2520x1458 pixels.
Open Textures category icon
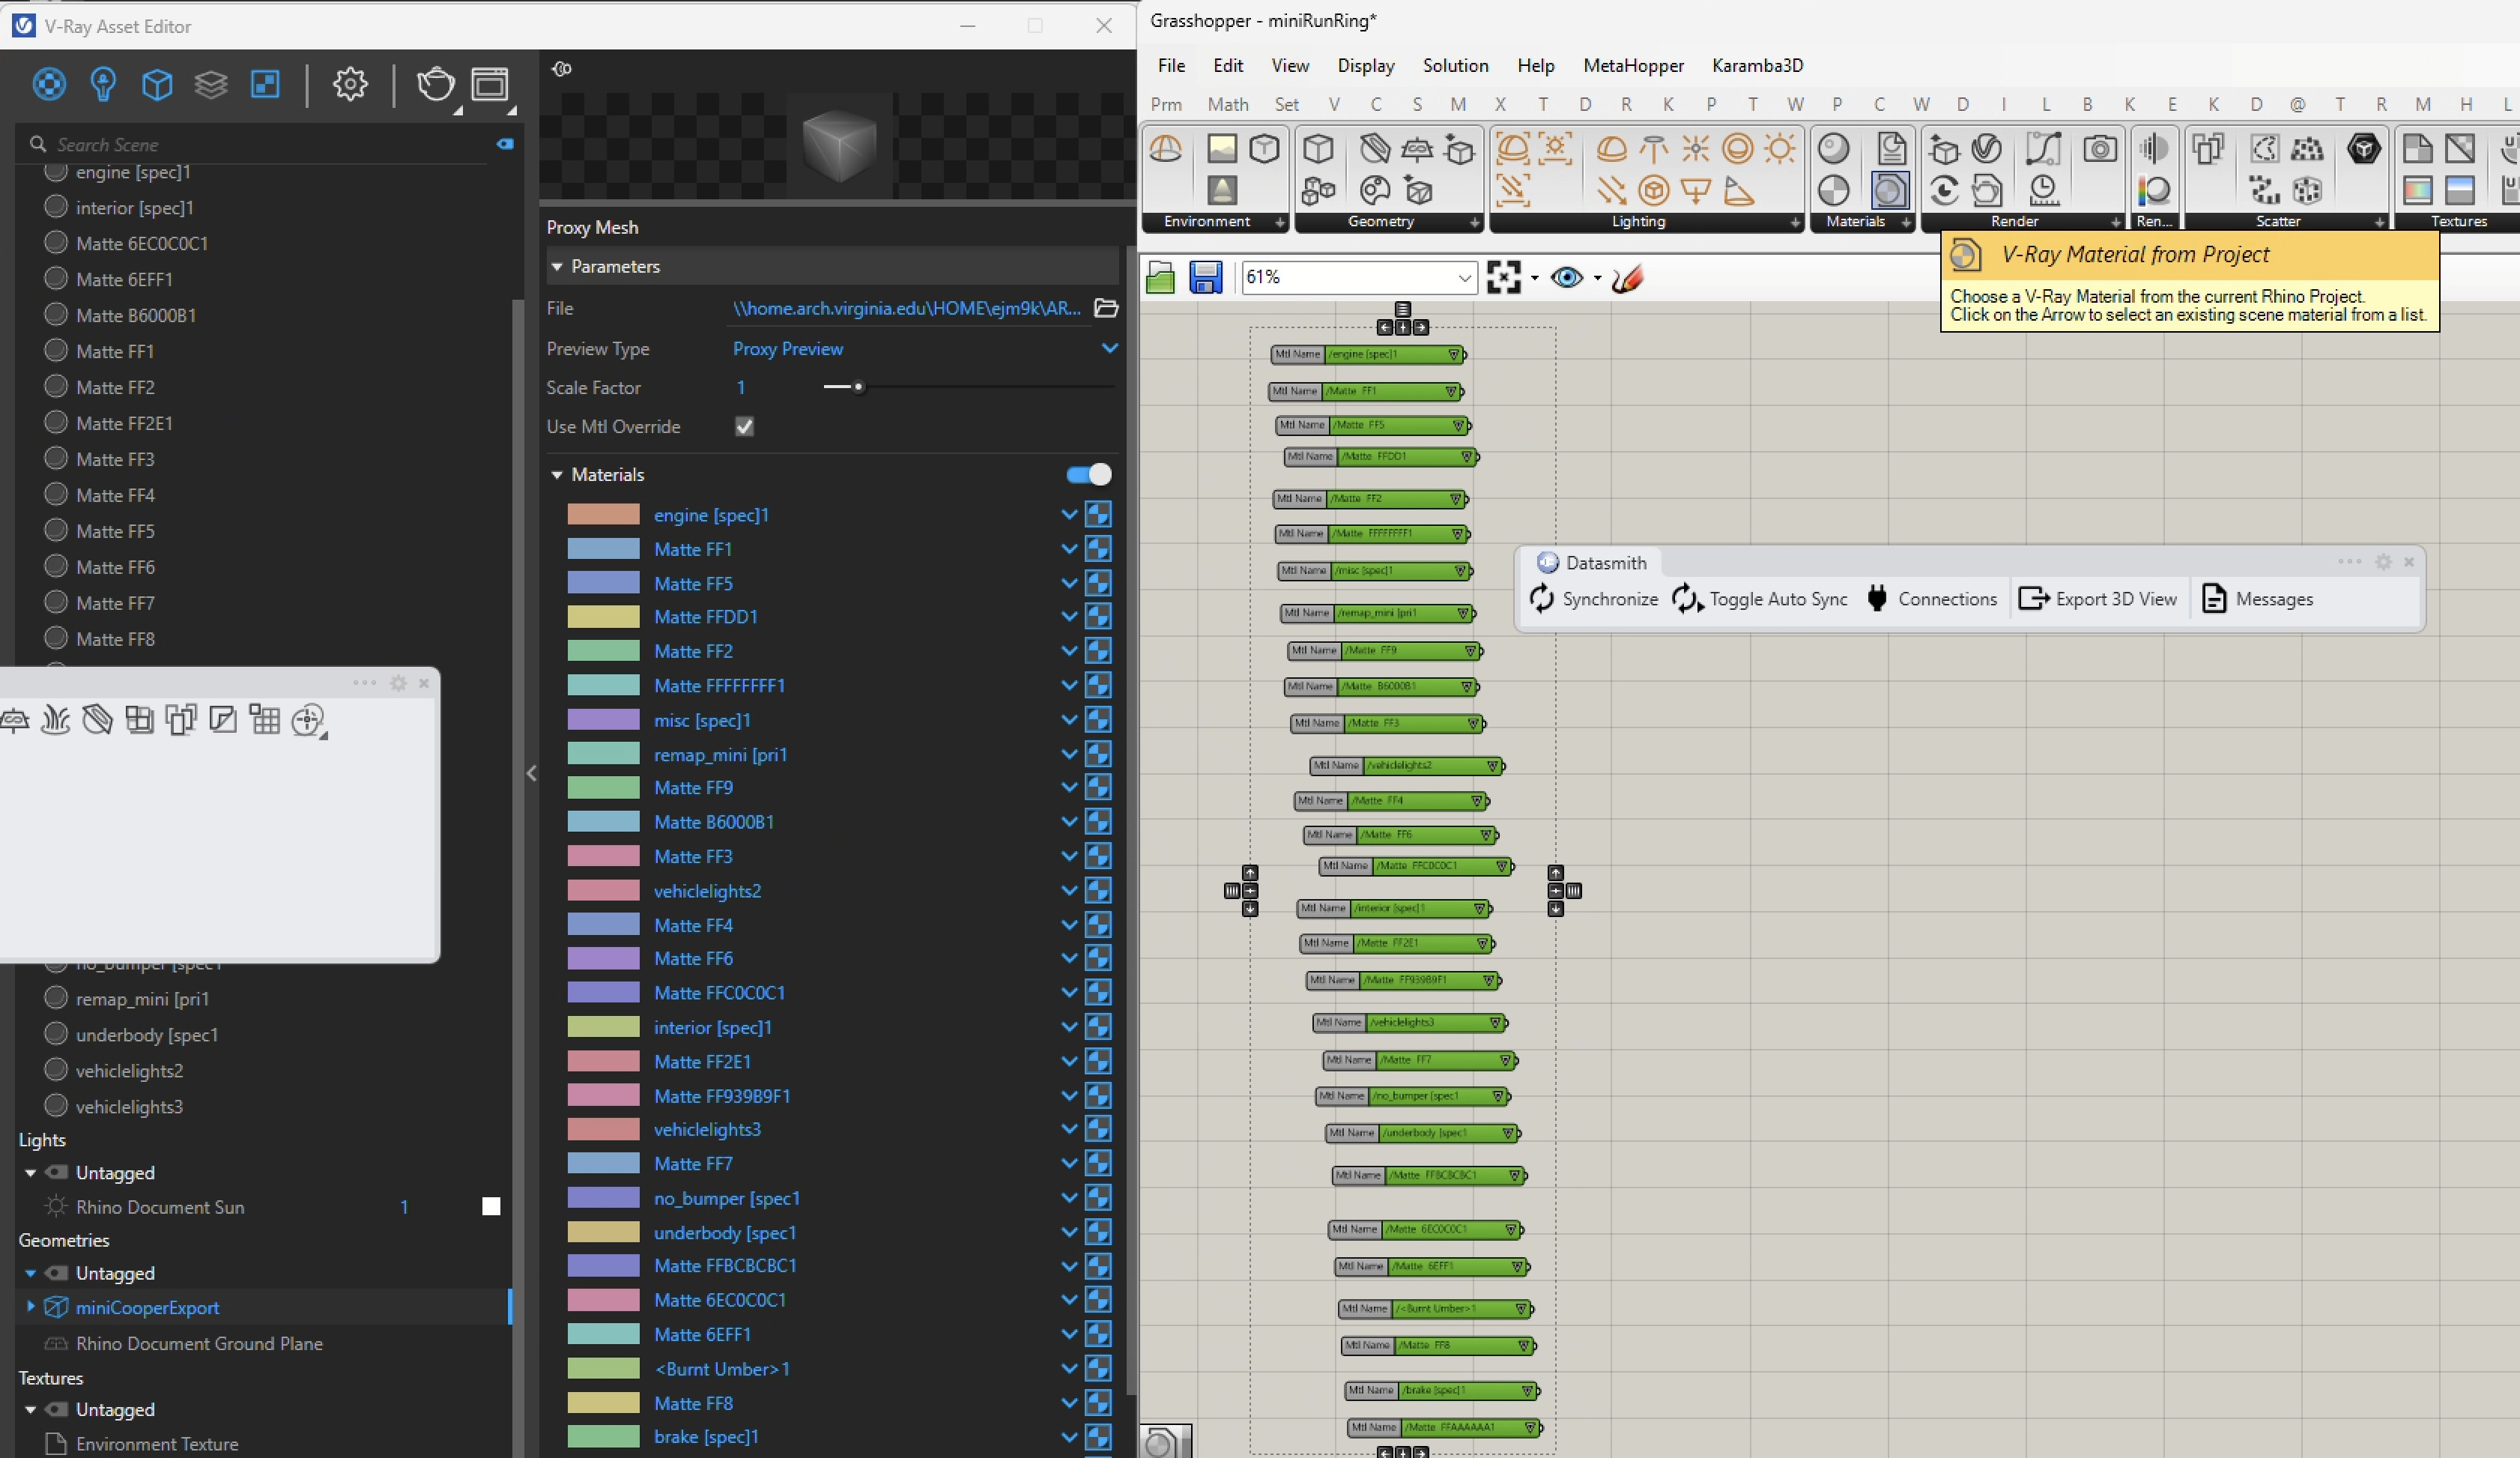(x=265, y=84)
